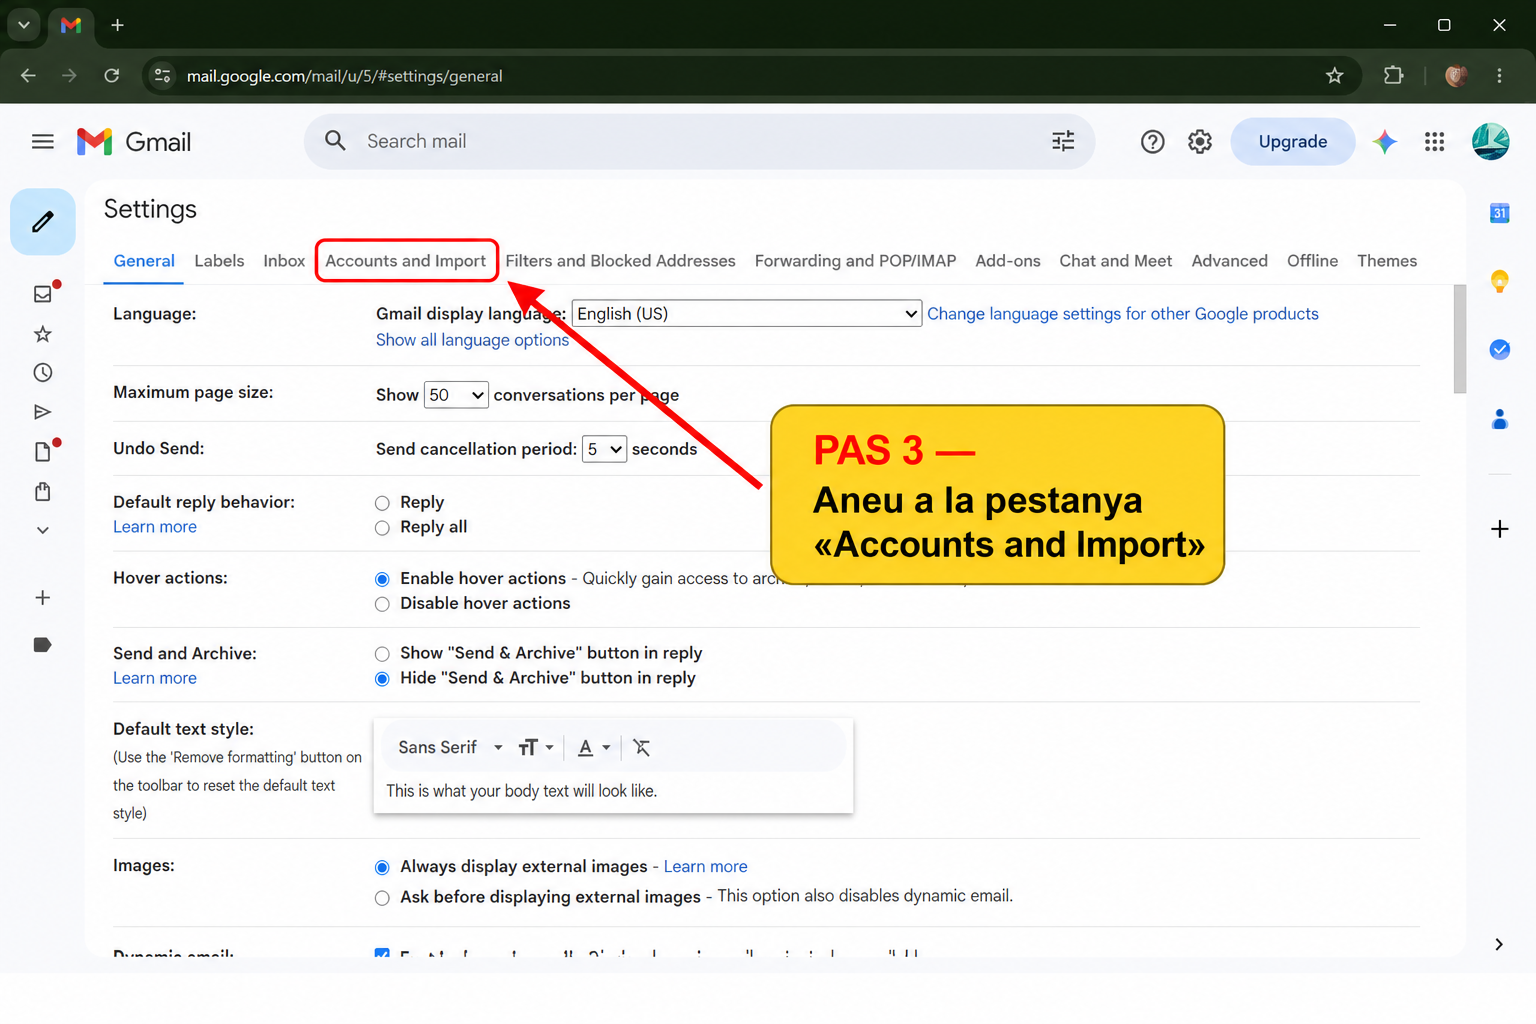
Task: Show side panel chevron at bottom right
Action: pyautogui.click(x=1498, y=944)
